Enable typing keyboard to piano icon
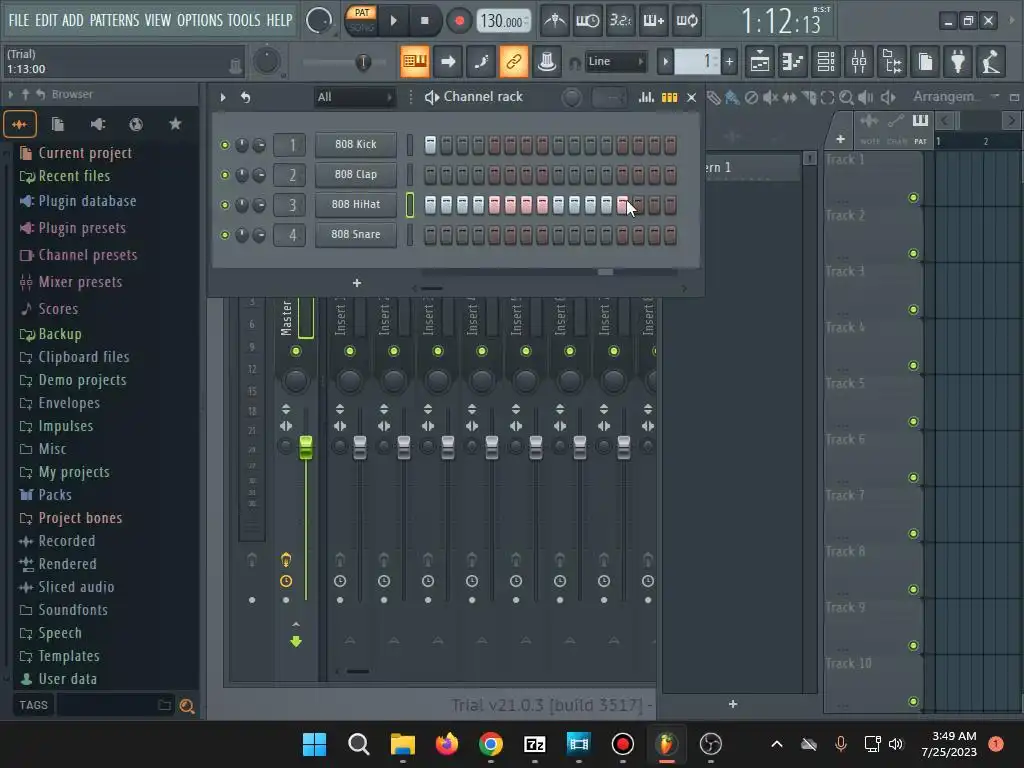 (415, 61)
